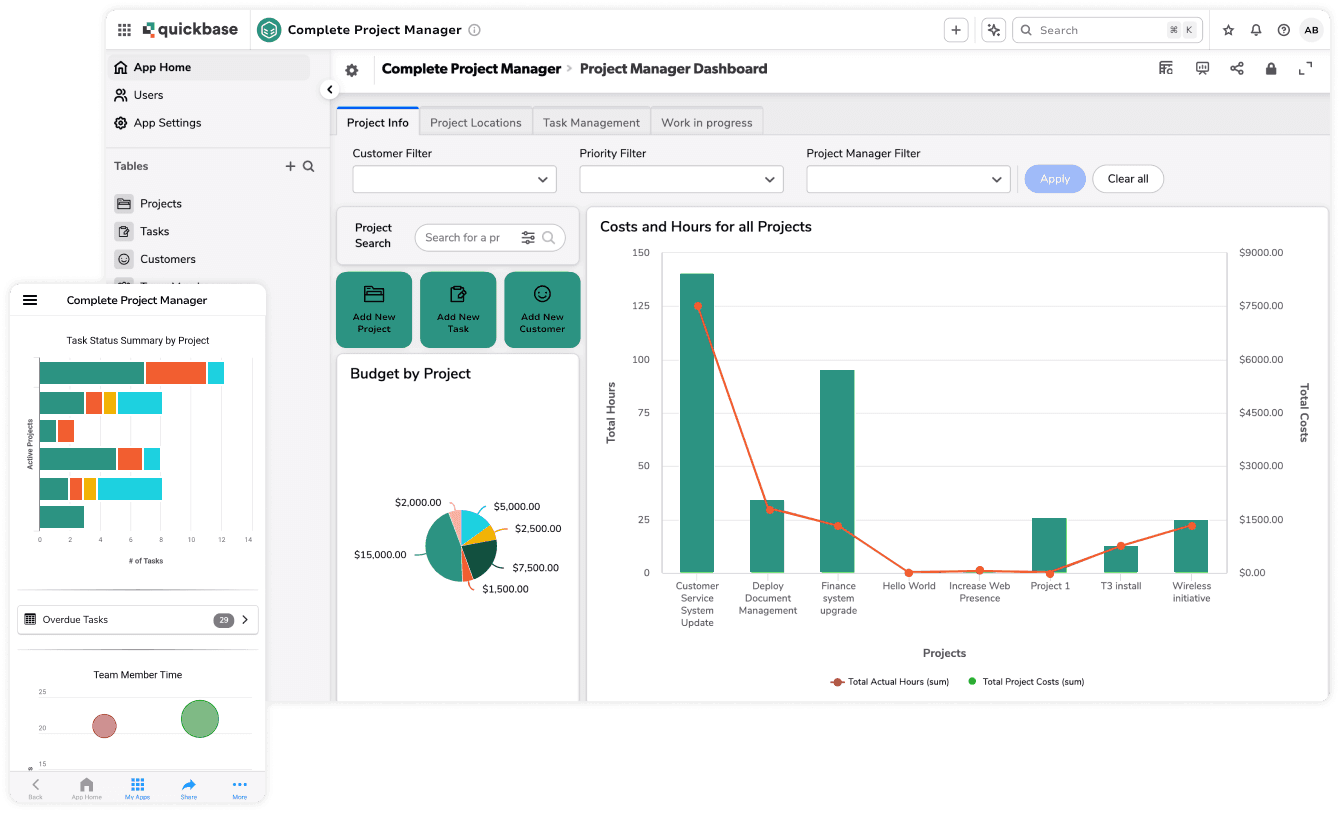Image resolution: width=1340 pixels, height=813 pixels.
Task: Open the Customer Filter dropdown
Action: pos(454,179)
